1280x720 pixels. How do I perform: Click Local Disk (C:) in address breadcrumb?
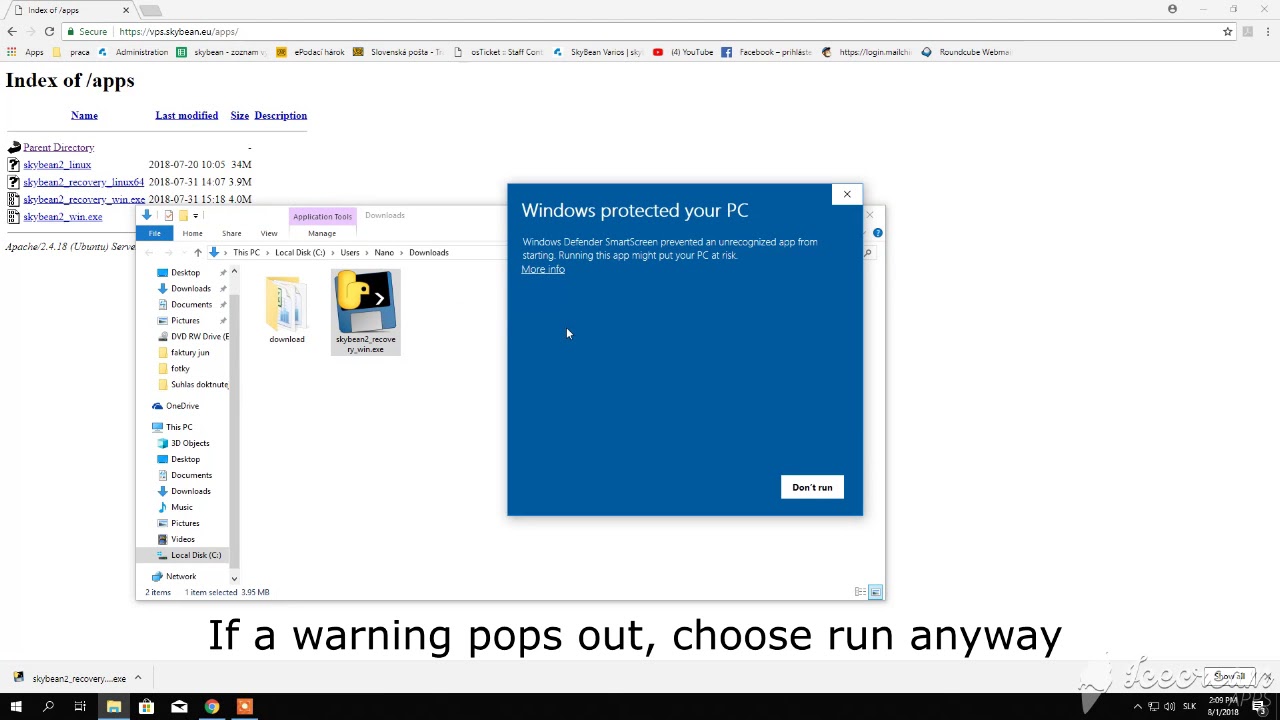click(x=300, y=253)
